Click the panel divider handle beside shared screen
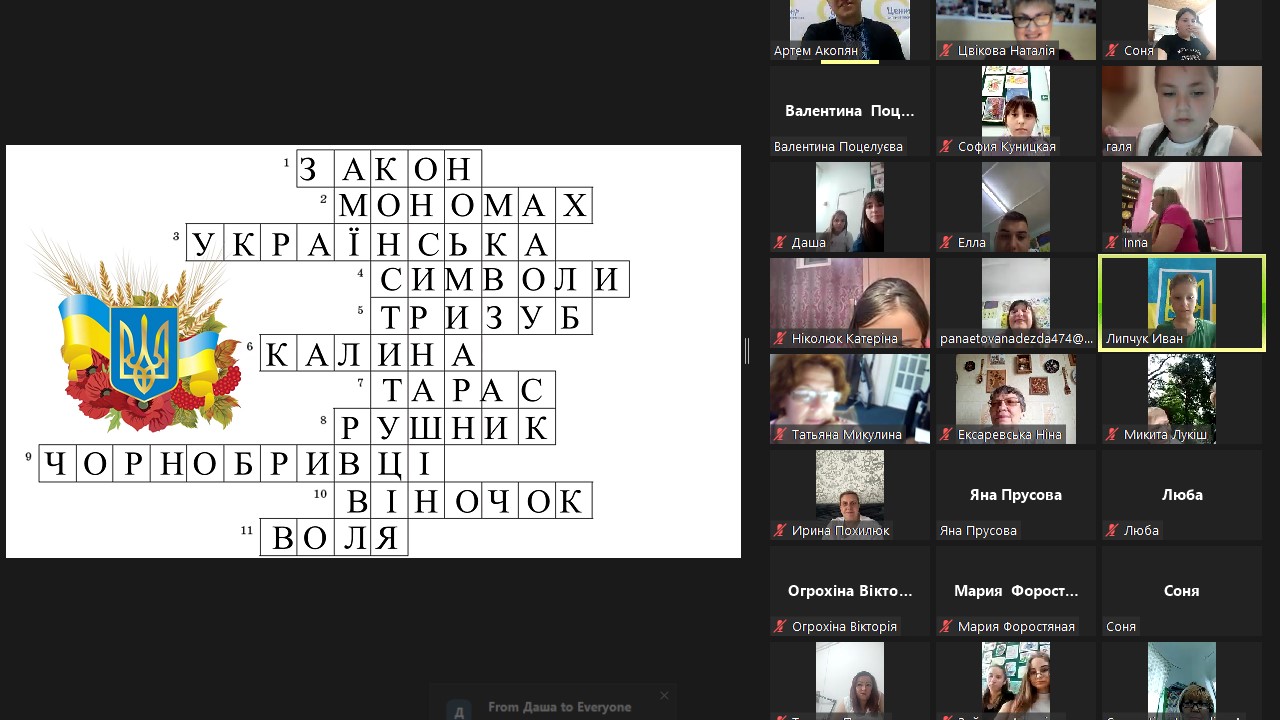The height and width of the screenshot is (720, 1280). [747, 351]
